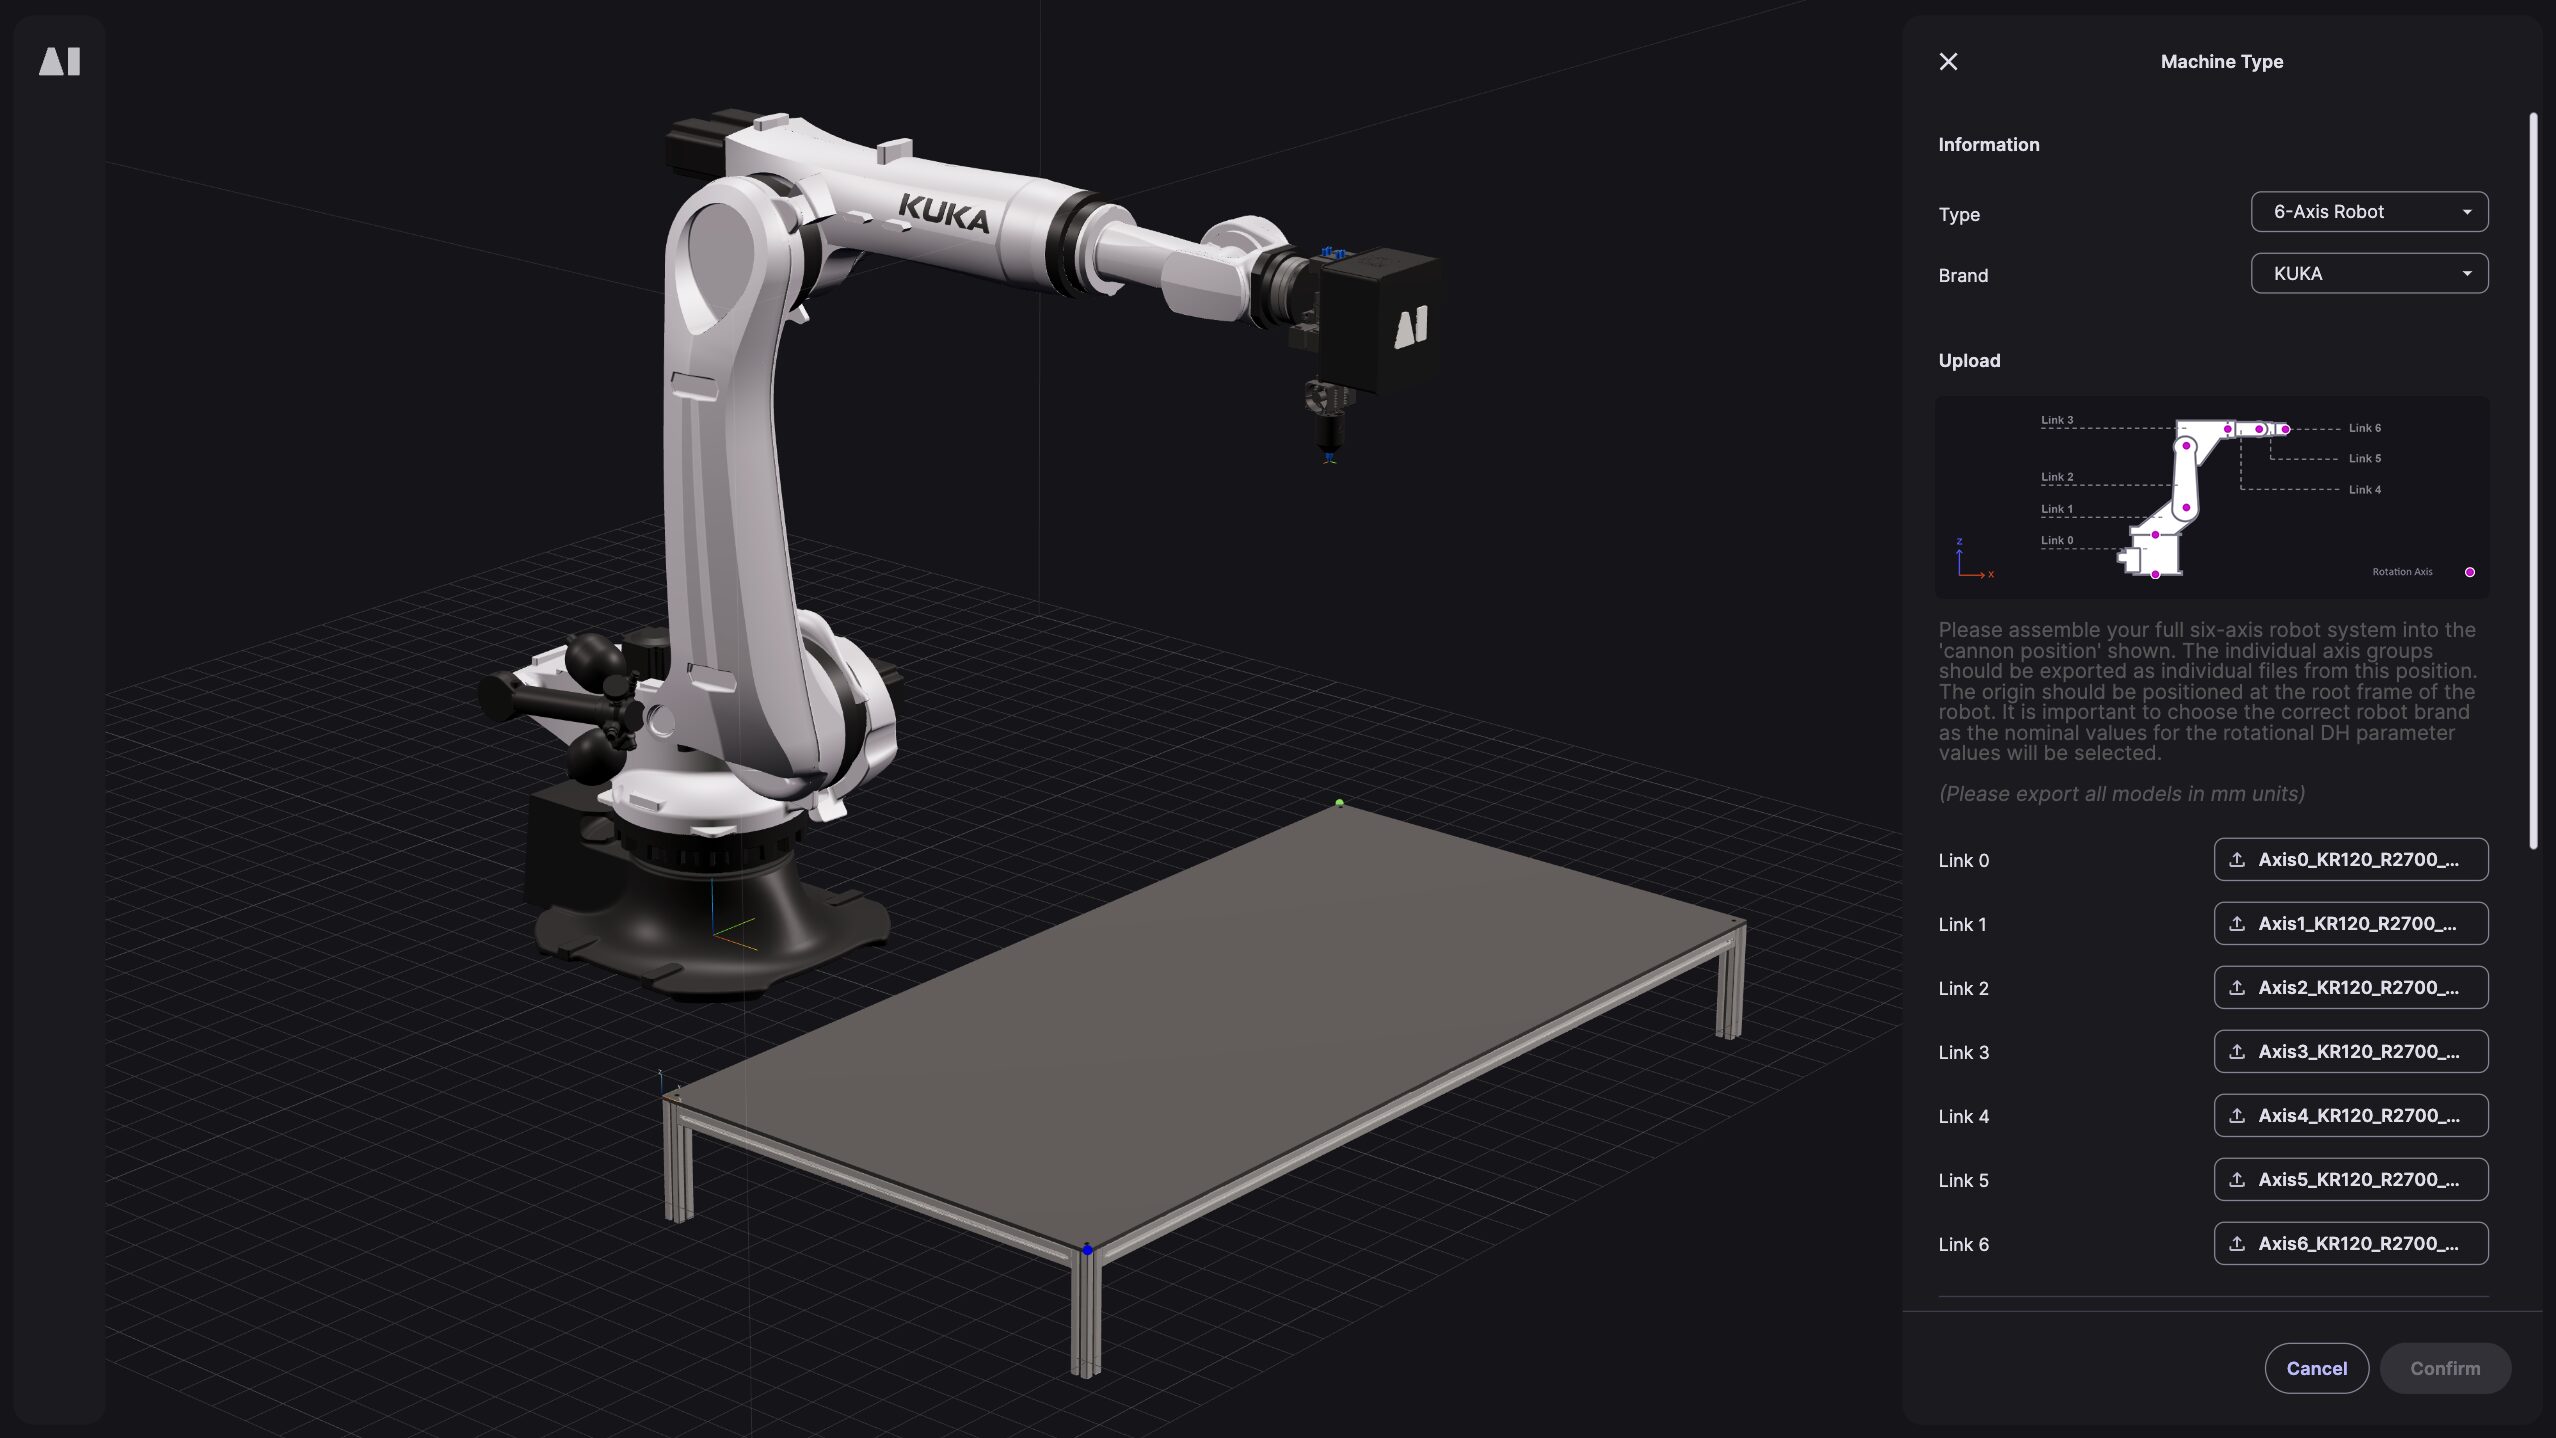Click the upload icon on the Link 1 row
Screen dimensions: 2556x1438
point(2239,923)
